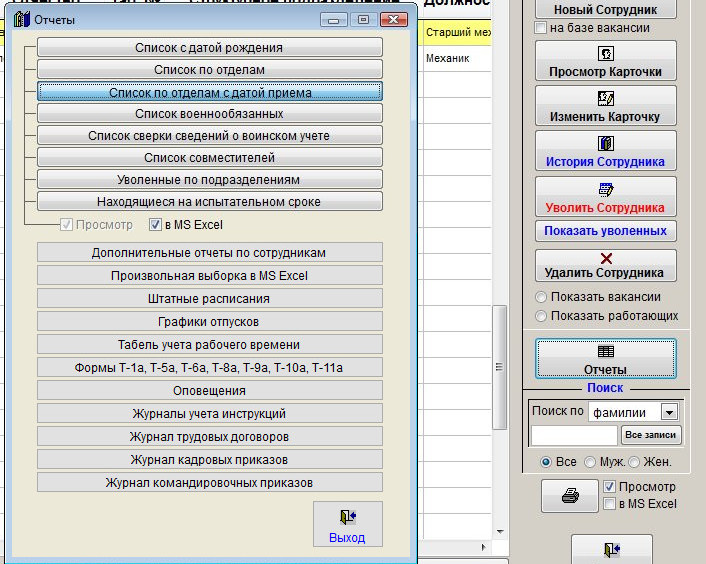The width and height of the screenshot is (706, 564).
Task: Open Оповещения
Action: click(210, 390)
